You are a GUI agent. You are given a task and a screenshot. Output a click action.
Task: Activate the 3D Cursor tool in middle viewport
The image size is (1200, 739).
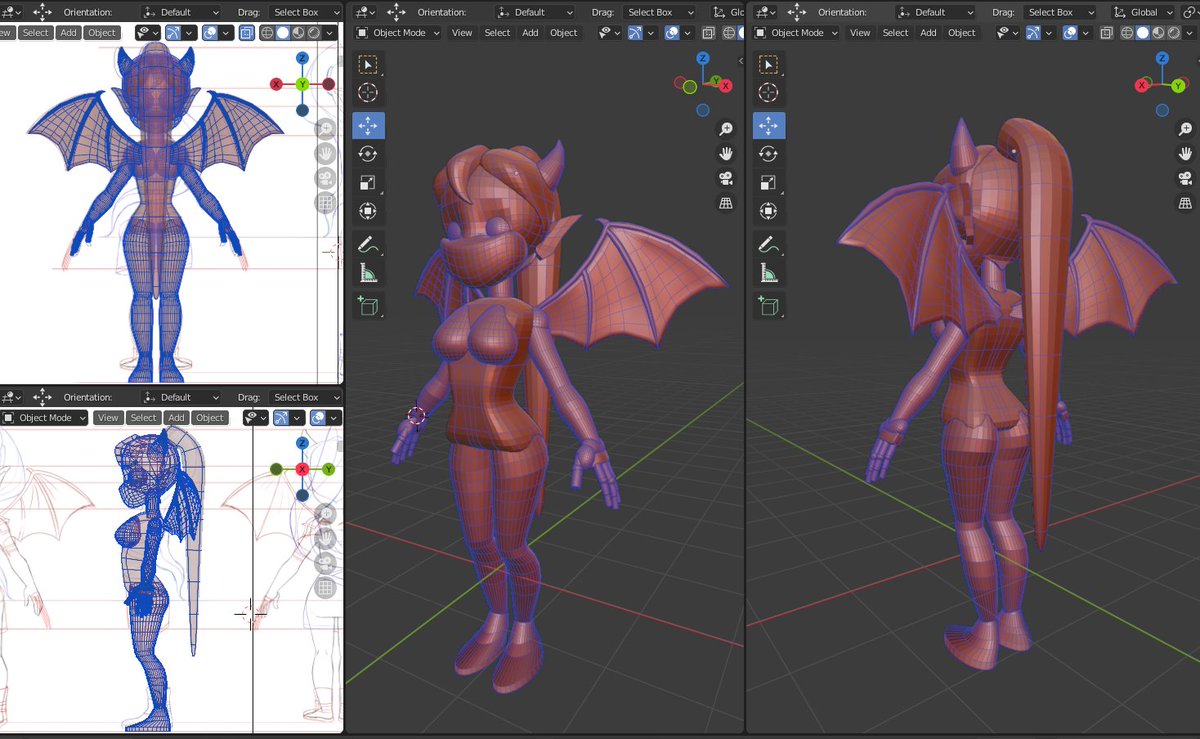368,93
